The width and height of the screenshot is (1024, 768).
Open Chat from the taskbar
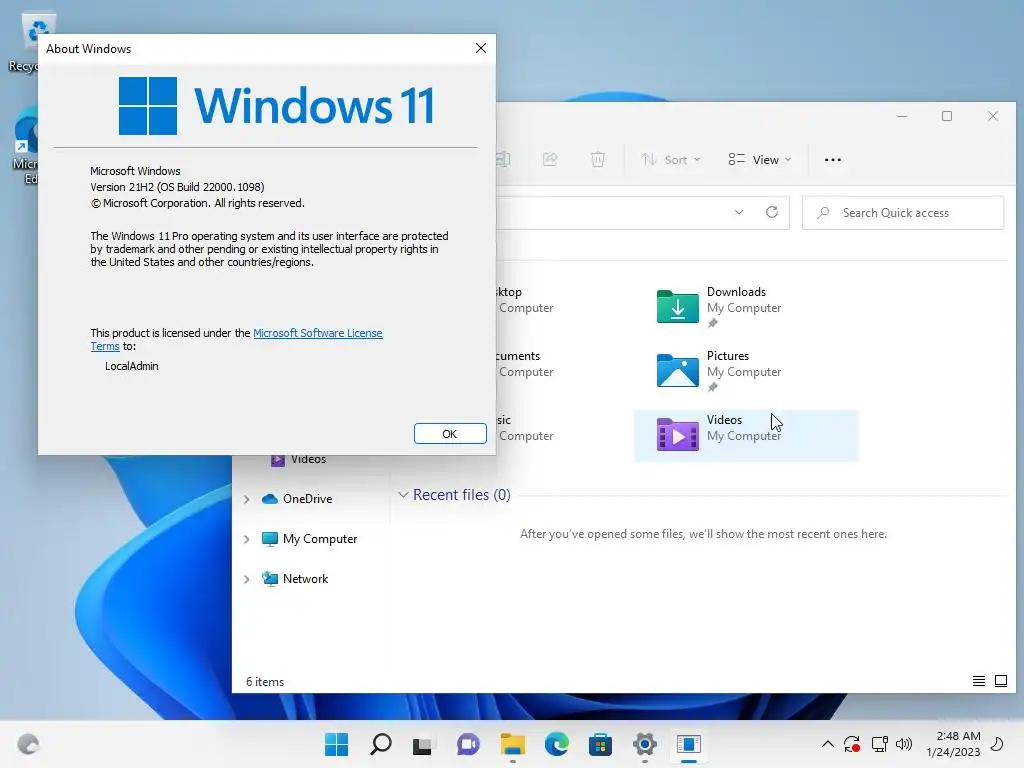(x=468, y=744)
